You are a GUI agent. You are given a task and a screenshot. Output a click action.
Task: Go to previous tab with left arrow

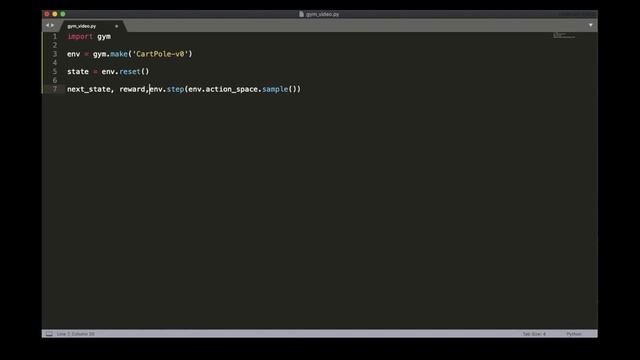point(47,25)
